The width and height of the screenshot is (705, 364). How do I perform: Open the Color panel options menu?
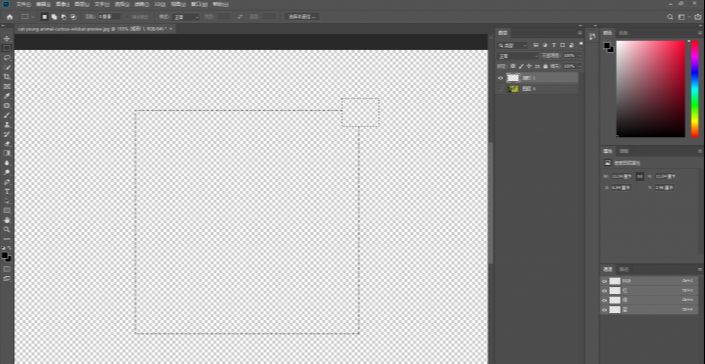click(x=700, y=33)
